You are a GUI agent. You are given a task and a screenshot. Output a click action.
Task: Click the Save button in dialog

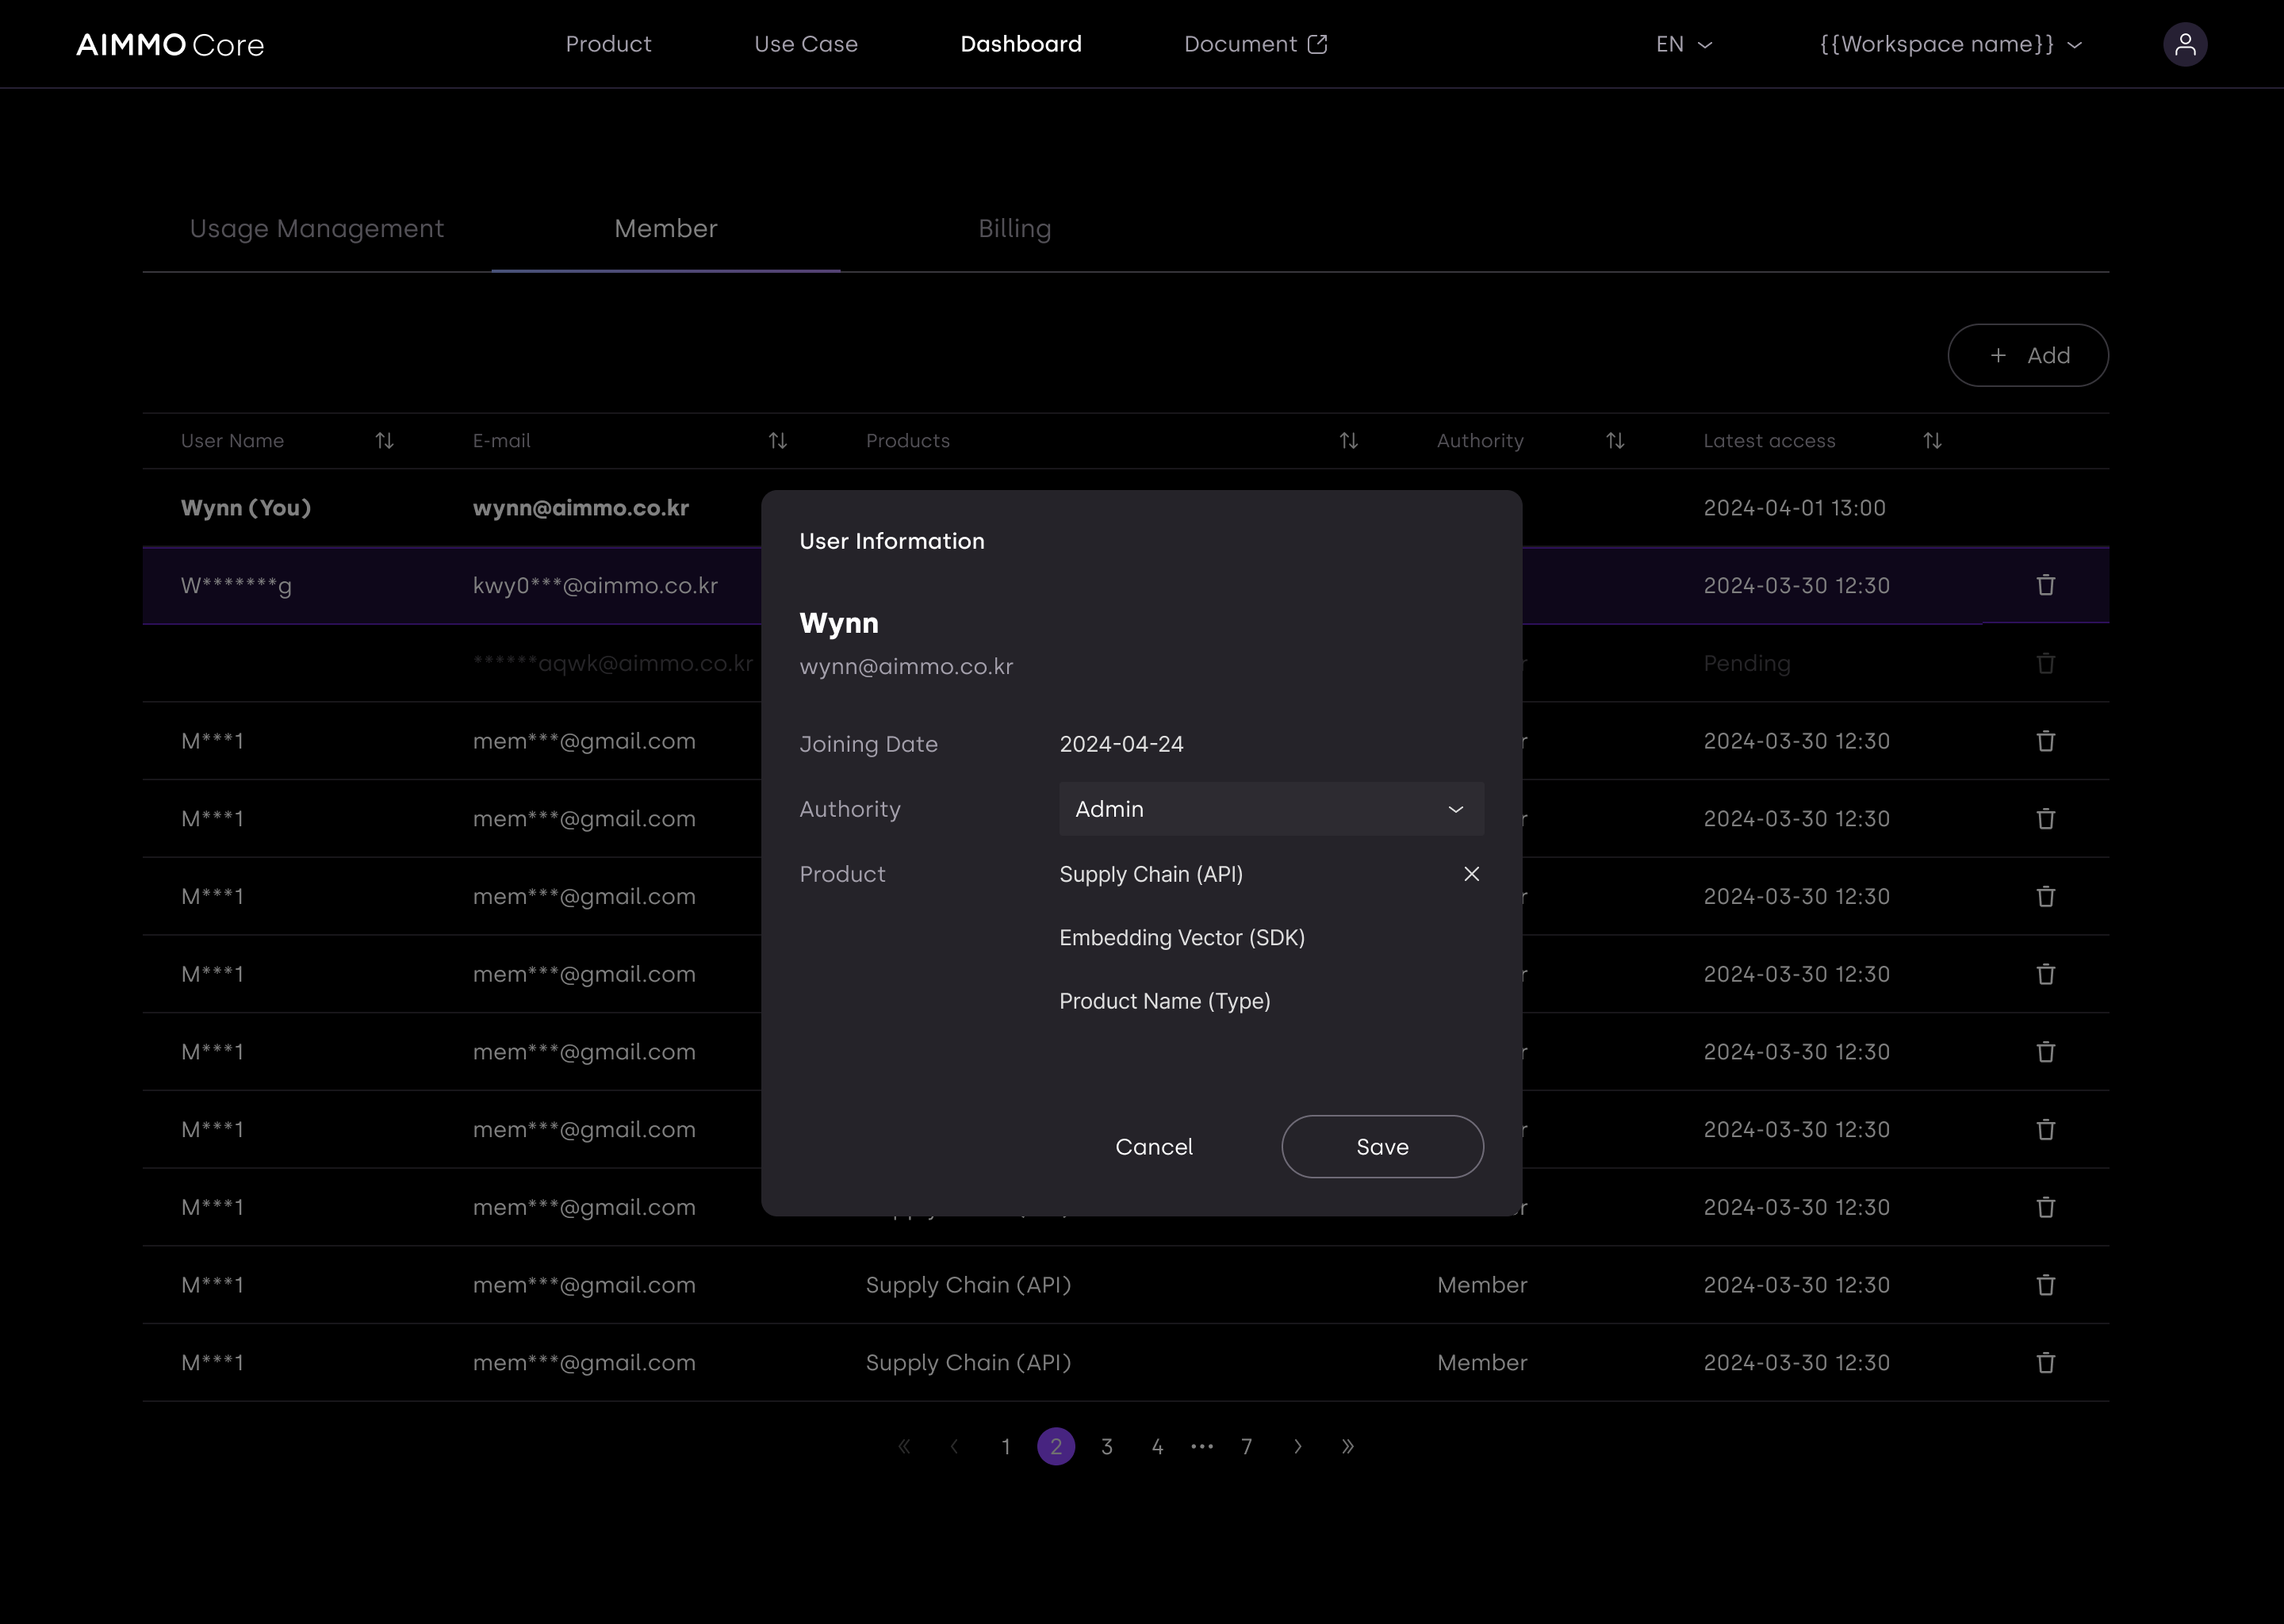point(1382,1147)
